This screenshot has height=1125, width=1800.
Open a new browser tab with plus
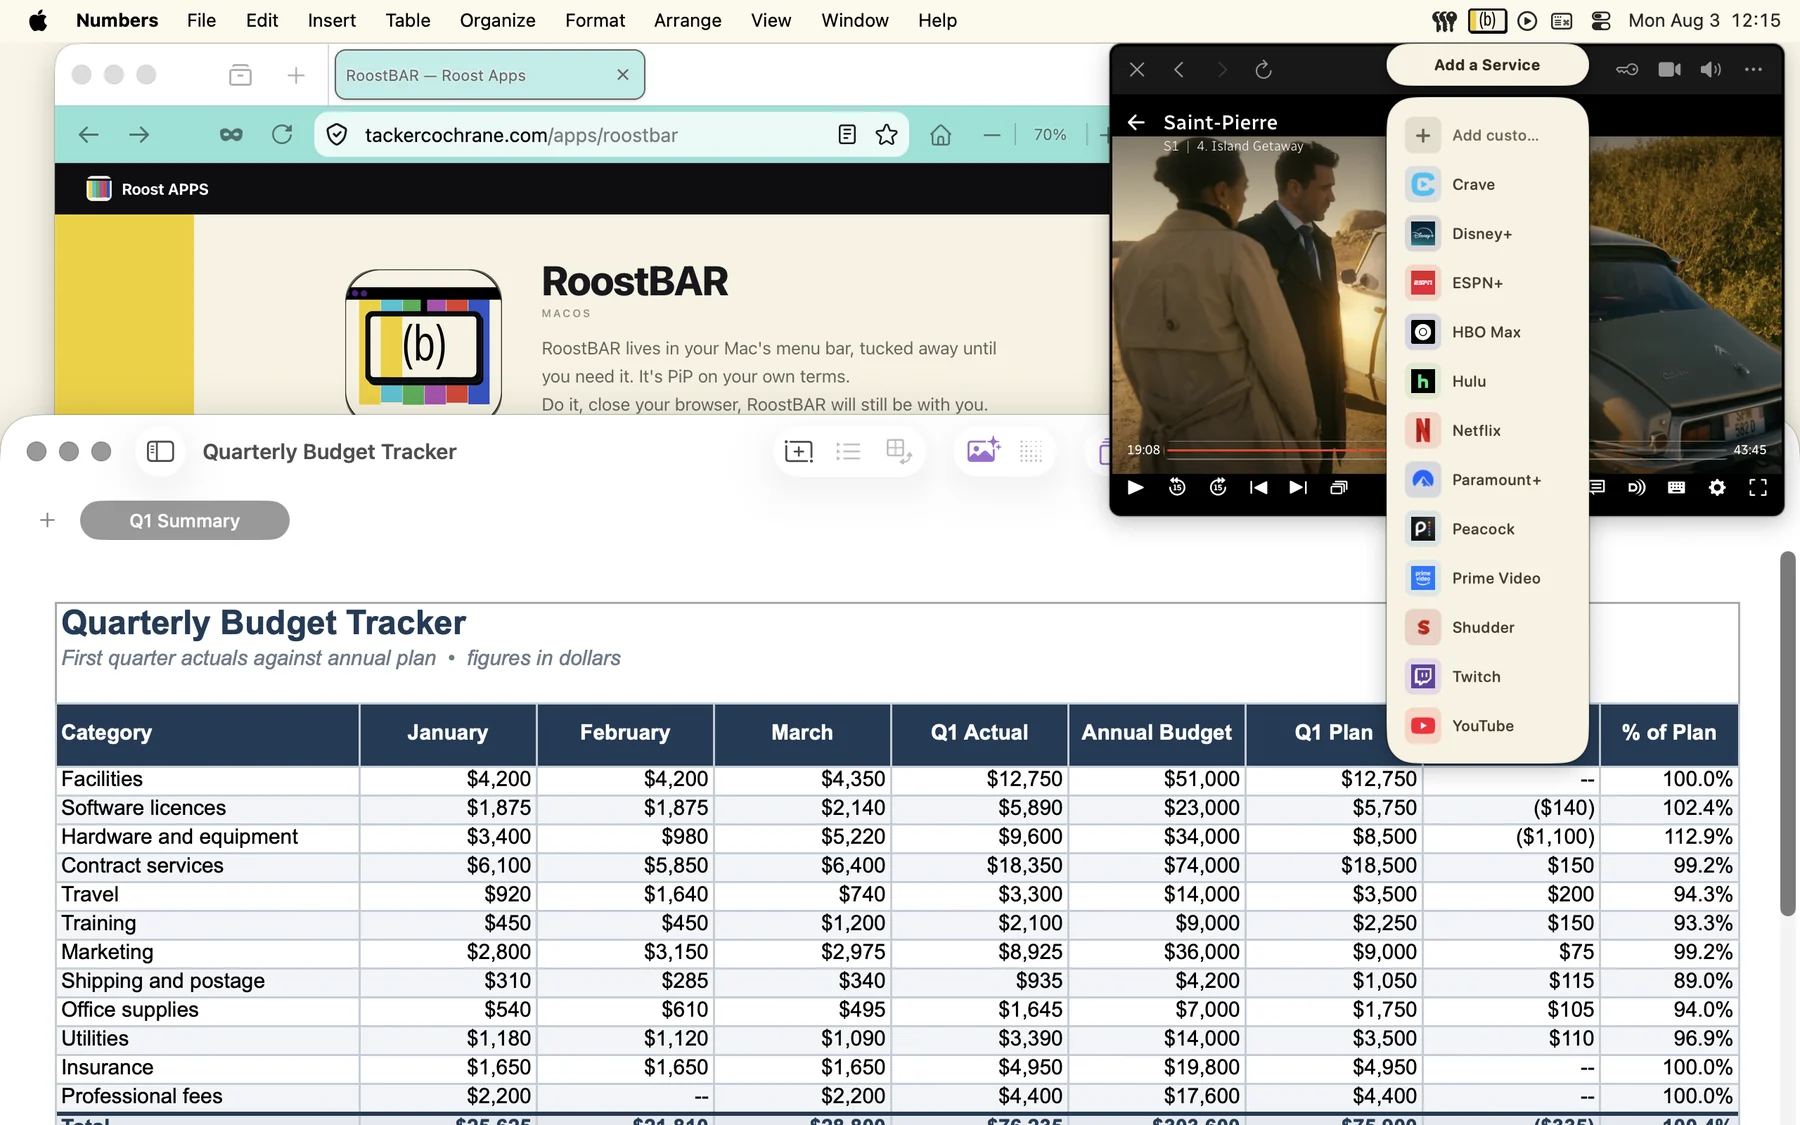[x=296, y=75]
